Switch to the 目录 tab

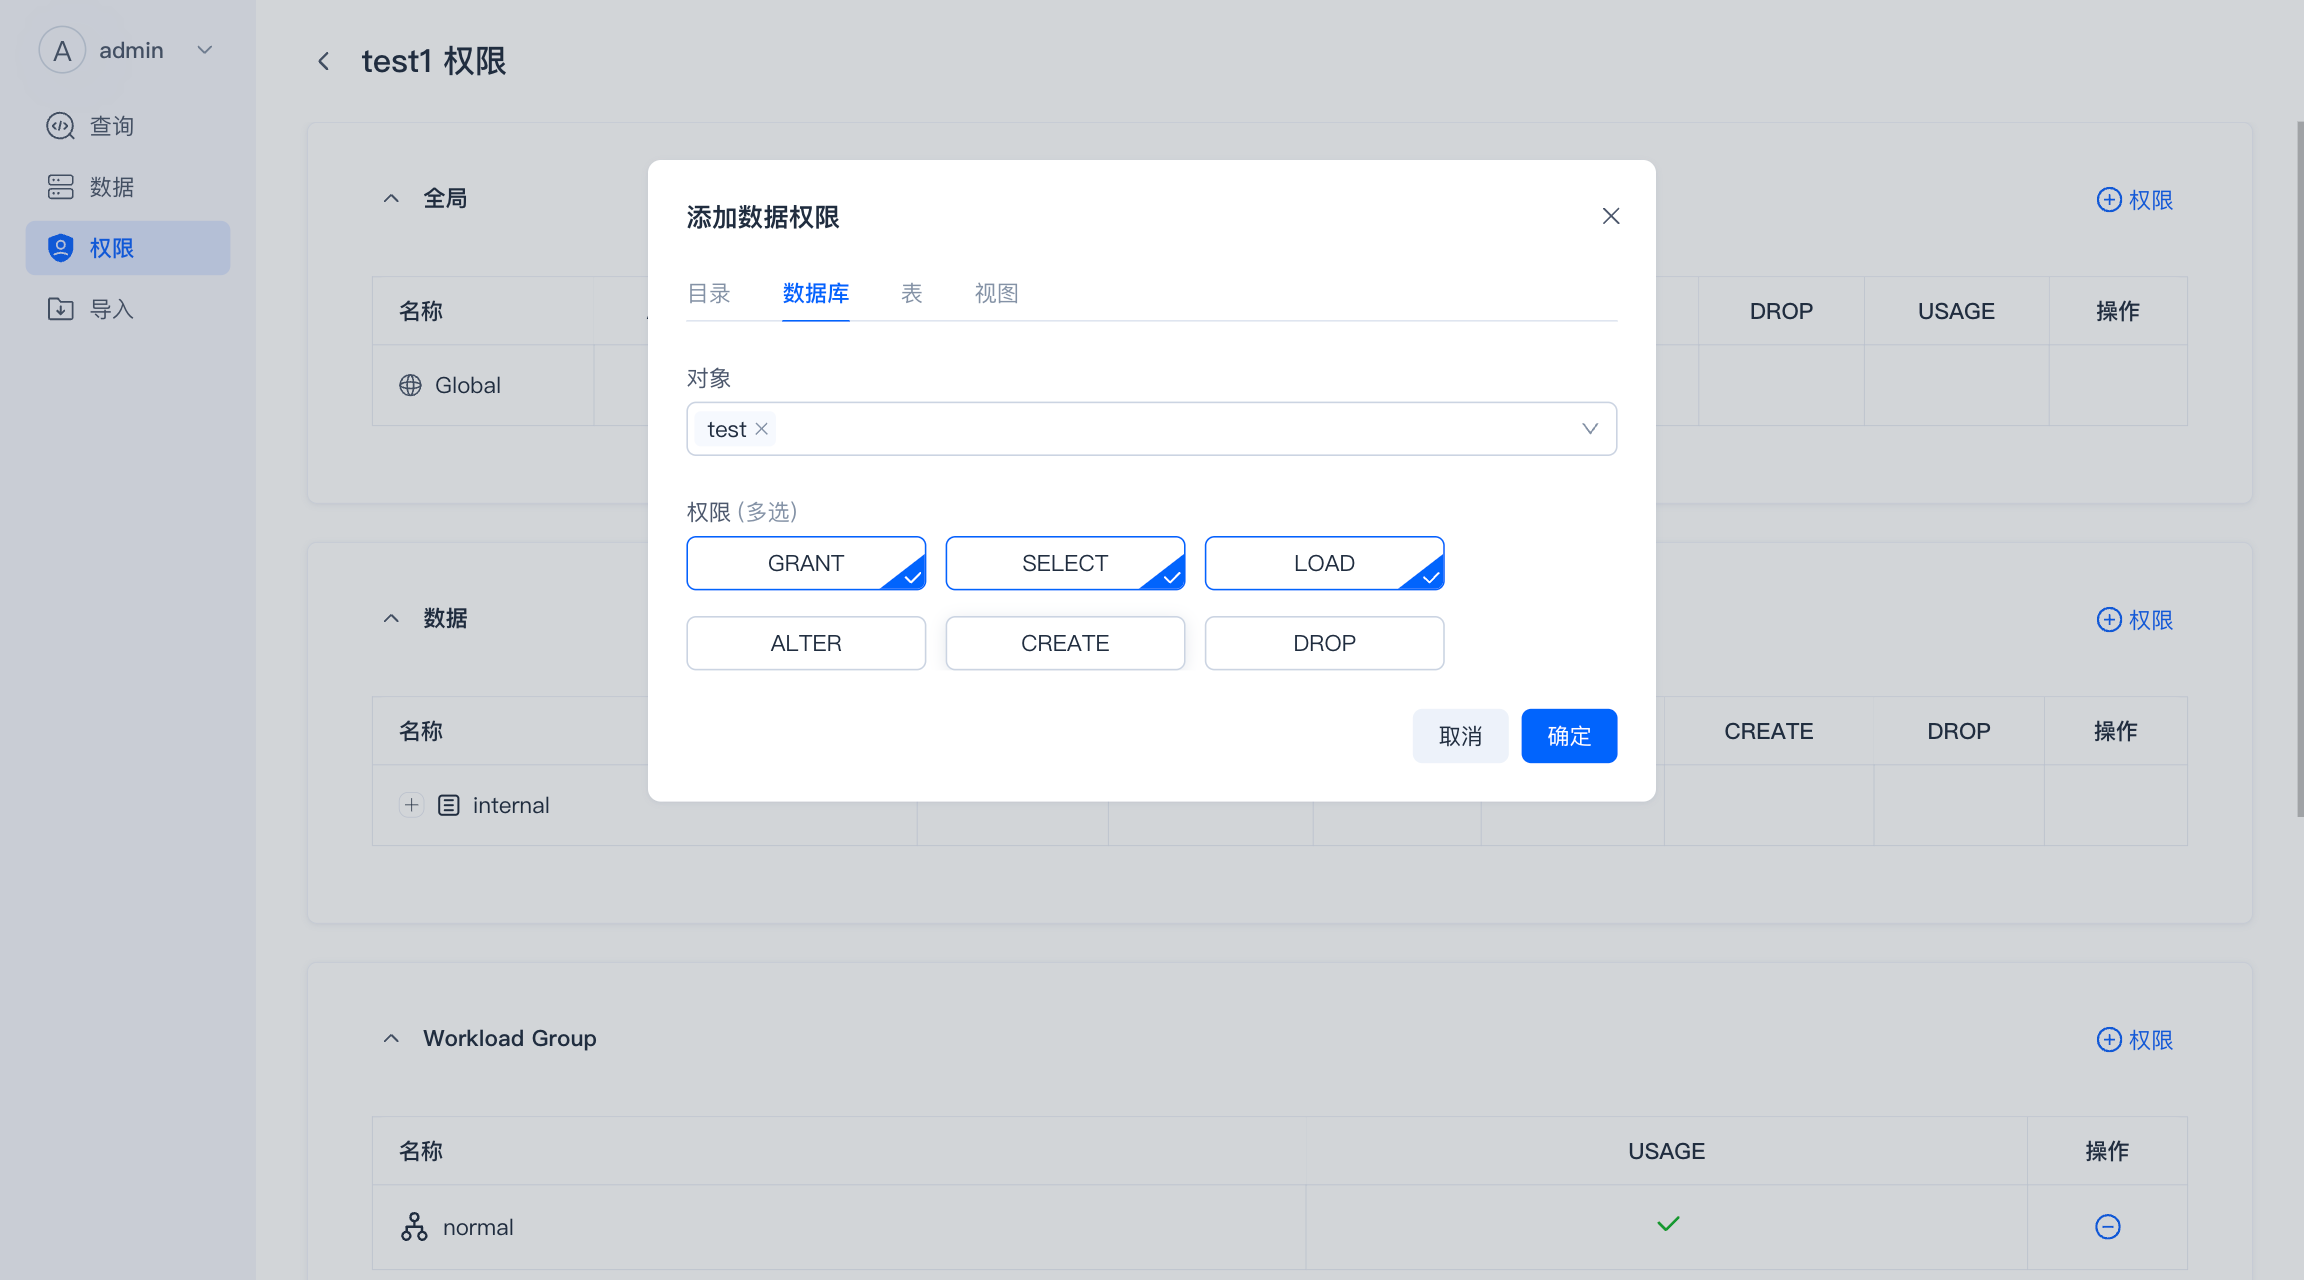pos(708,293)
